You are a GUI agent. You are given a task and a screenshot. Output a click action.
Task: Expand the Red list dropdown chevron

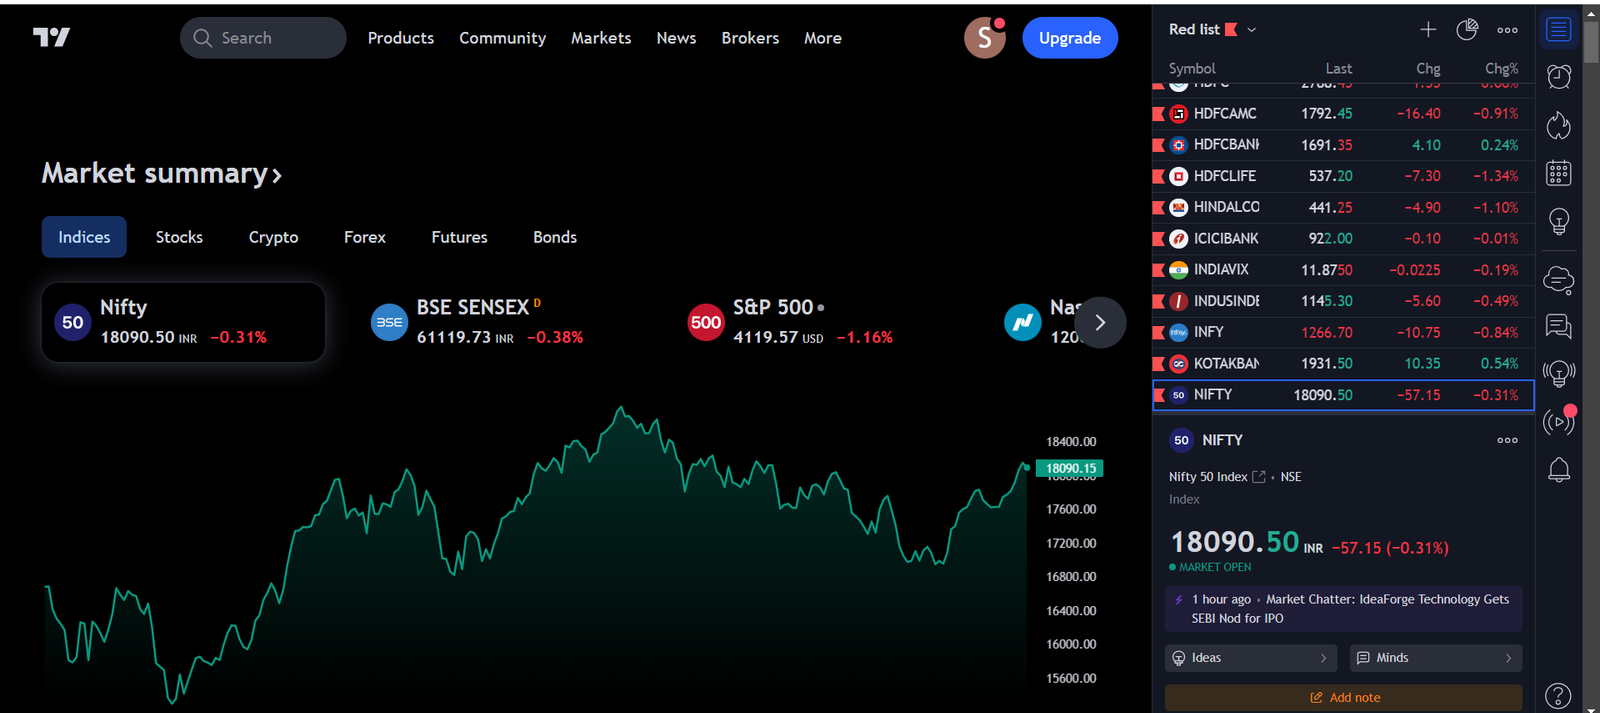pyautogui.click(x=1252, y=30)
